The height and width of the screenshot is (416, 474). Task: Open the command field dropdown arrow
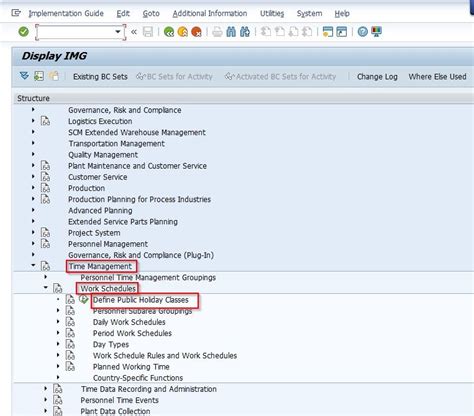118,32
